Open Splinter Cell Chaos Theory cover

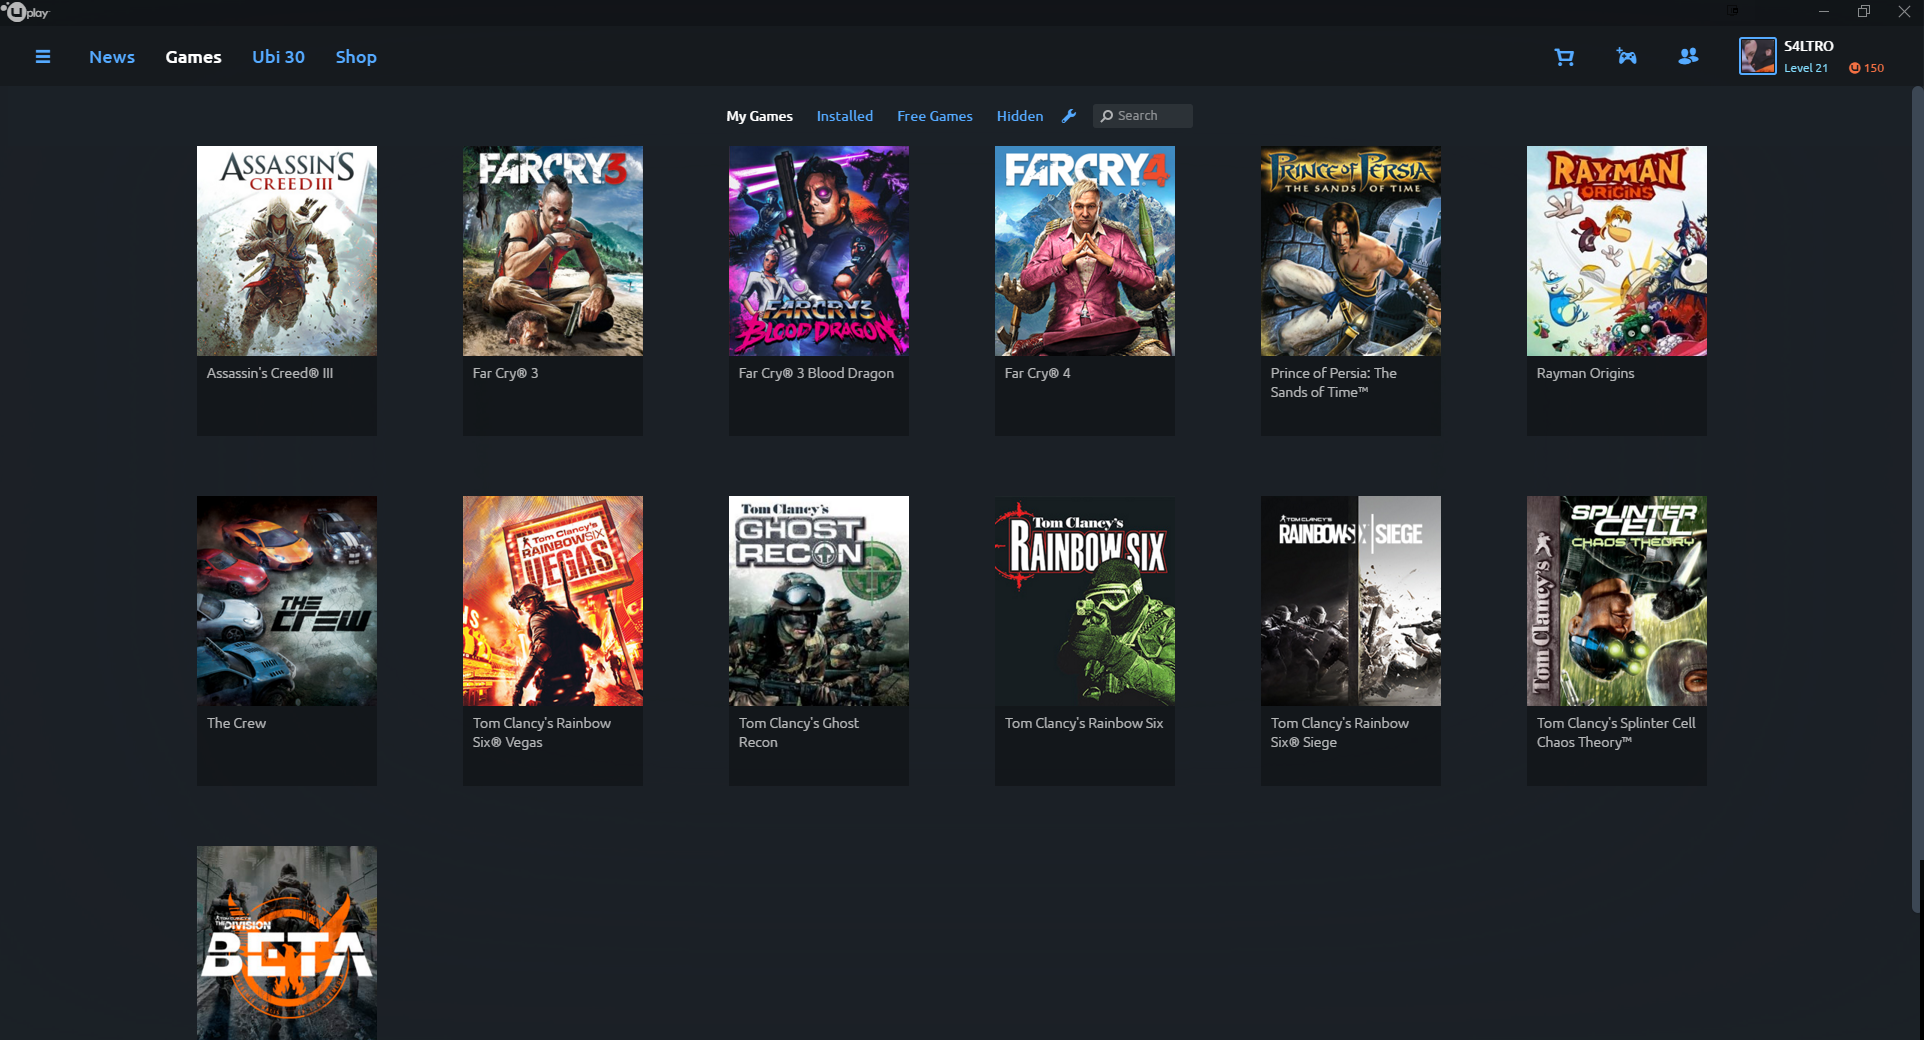click(1617, 601)
